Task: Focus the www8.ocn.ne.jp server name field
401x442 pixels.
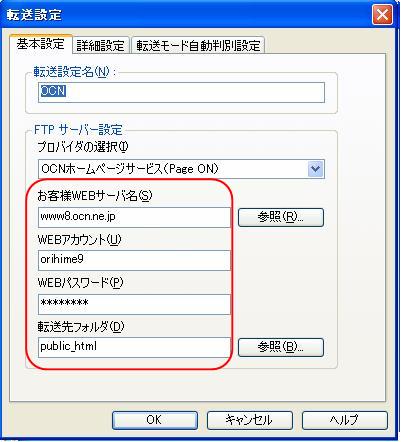Action: pyautogui.click(x=134, y=217)
